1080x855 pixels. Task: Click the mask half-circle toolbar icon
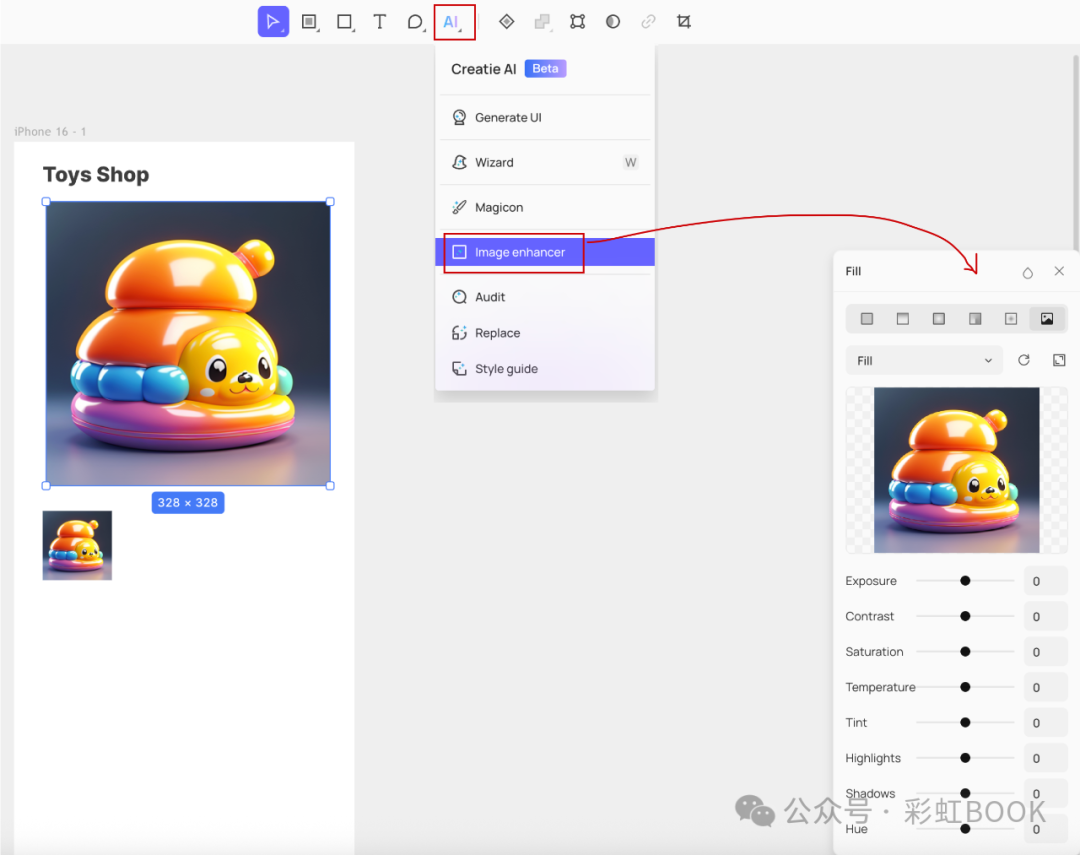pos(613,21)
